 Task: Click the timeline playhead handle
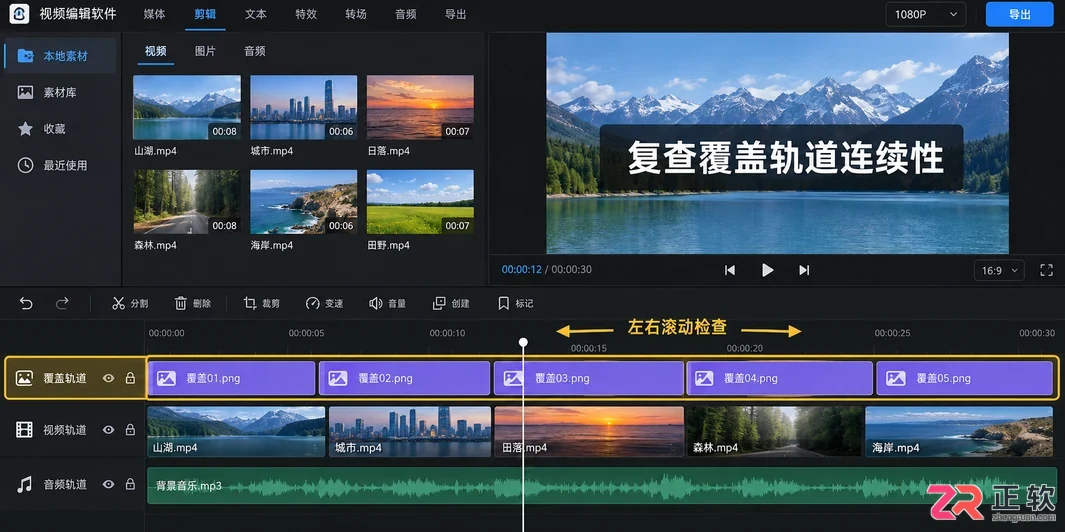pyautogui.click(x=523, y=342)
